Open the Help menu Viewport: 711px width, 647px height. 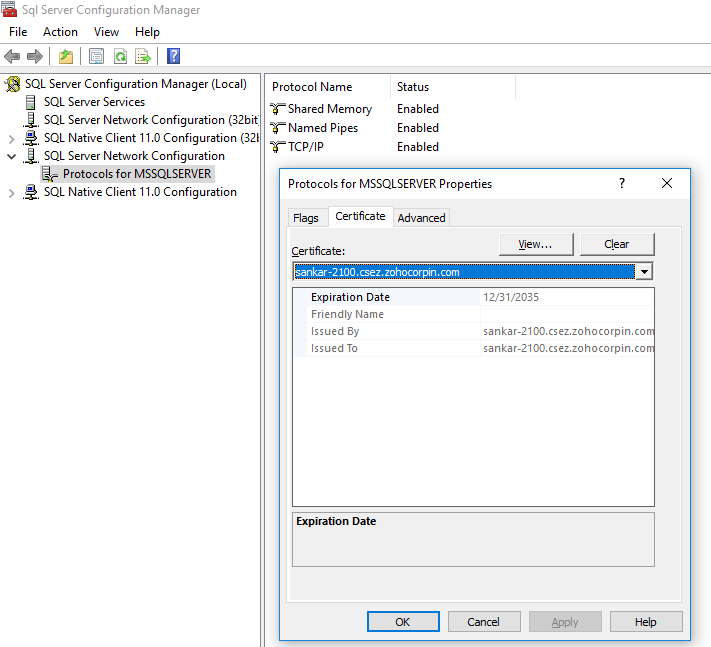click(x=147, y=32)
